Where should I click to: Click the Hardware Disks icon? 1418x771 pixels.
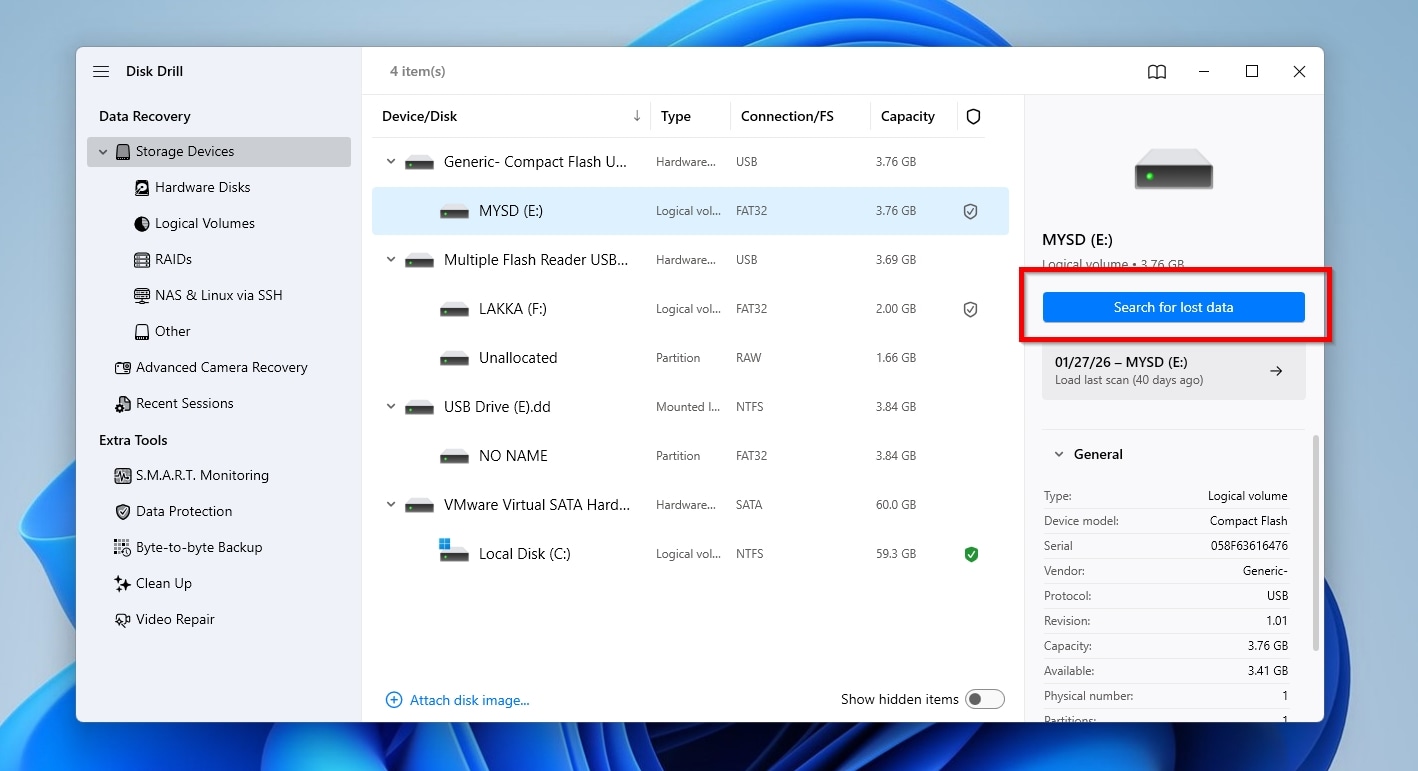click(x=142, y=188)
